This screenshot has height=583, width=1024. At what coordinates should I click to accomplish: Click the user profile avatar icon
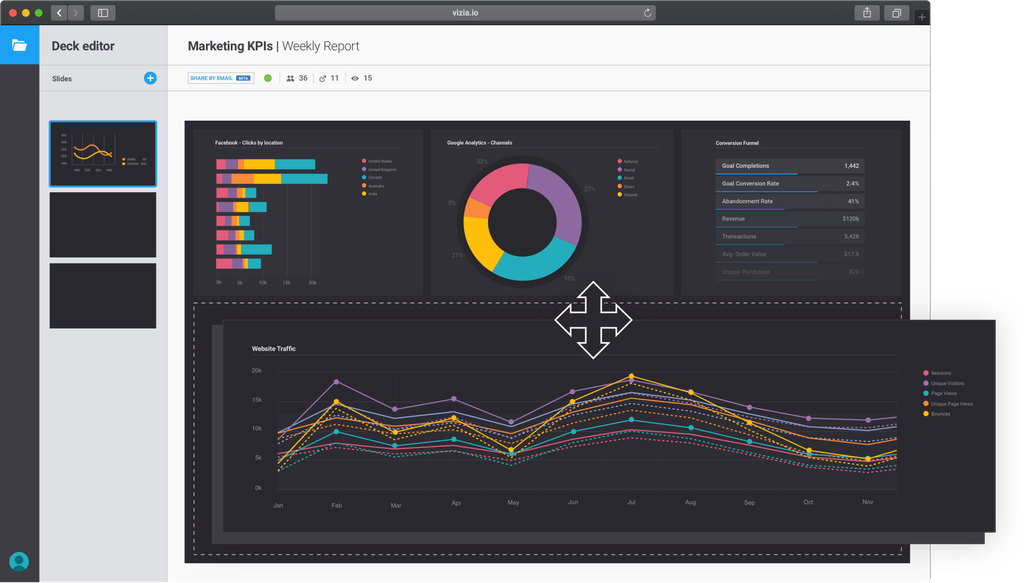[19, 561]
